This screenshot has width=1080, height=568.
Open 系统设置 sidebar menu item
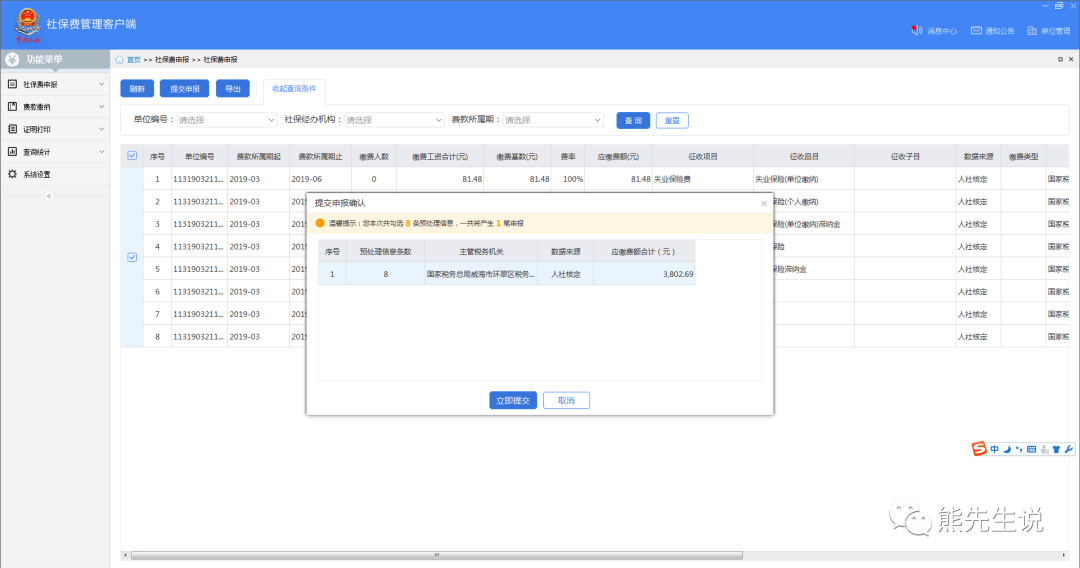(x=55, y=174)
